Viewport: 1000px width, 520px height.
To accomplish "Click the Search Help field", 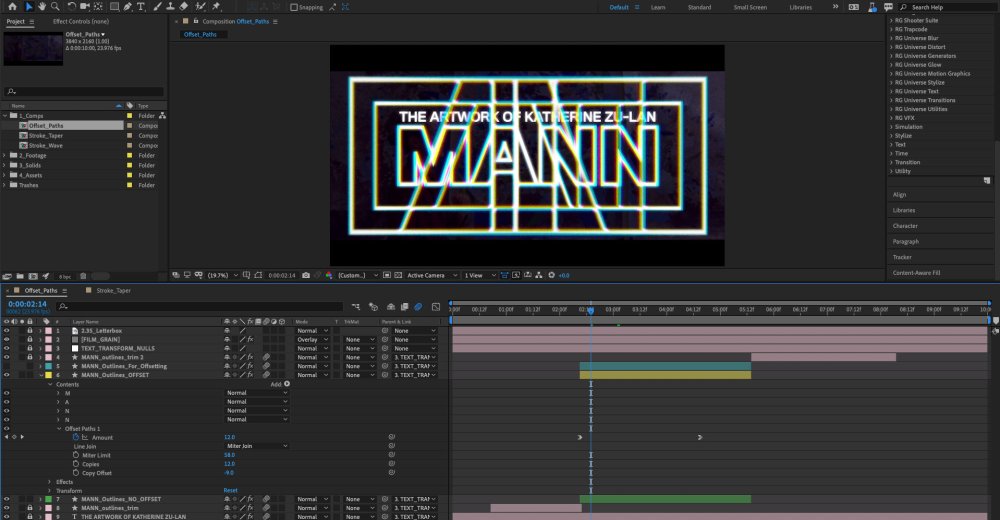I will point(946,7).
